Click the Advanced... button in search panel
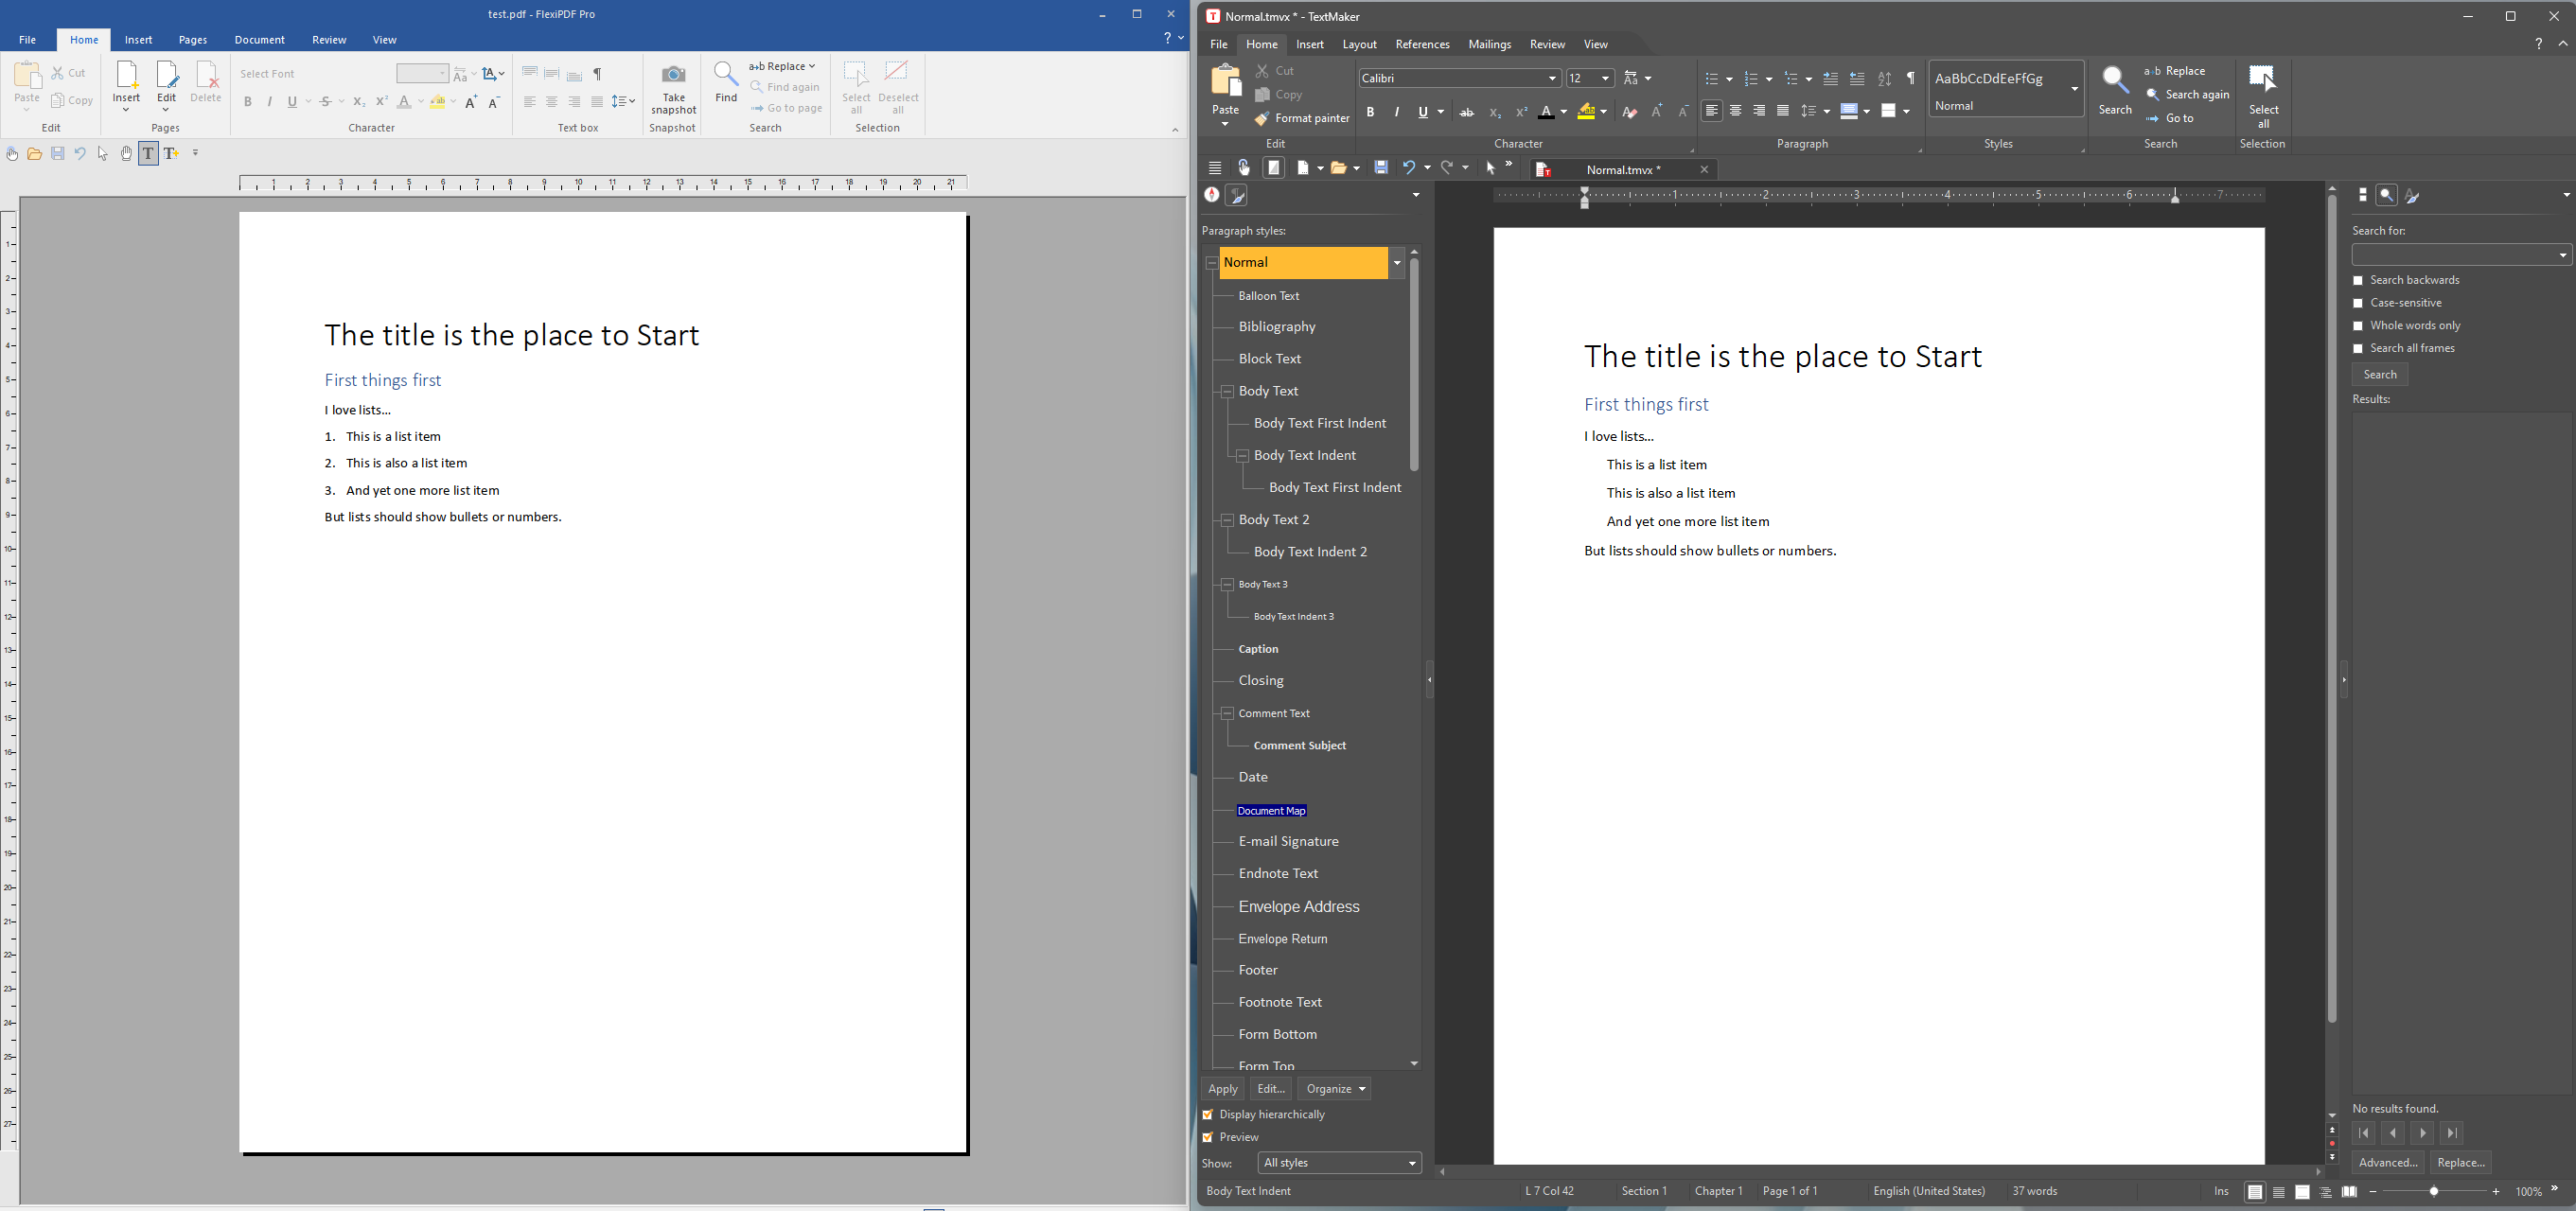Viewport: 2576px width, 1211px height. coord(2387,1163)
